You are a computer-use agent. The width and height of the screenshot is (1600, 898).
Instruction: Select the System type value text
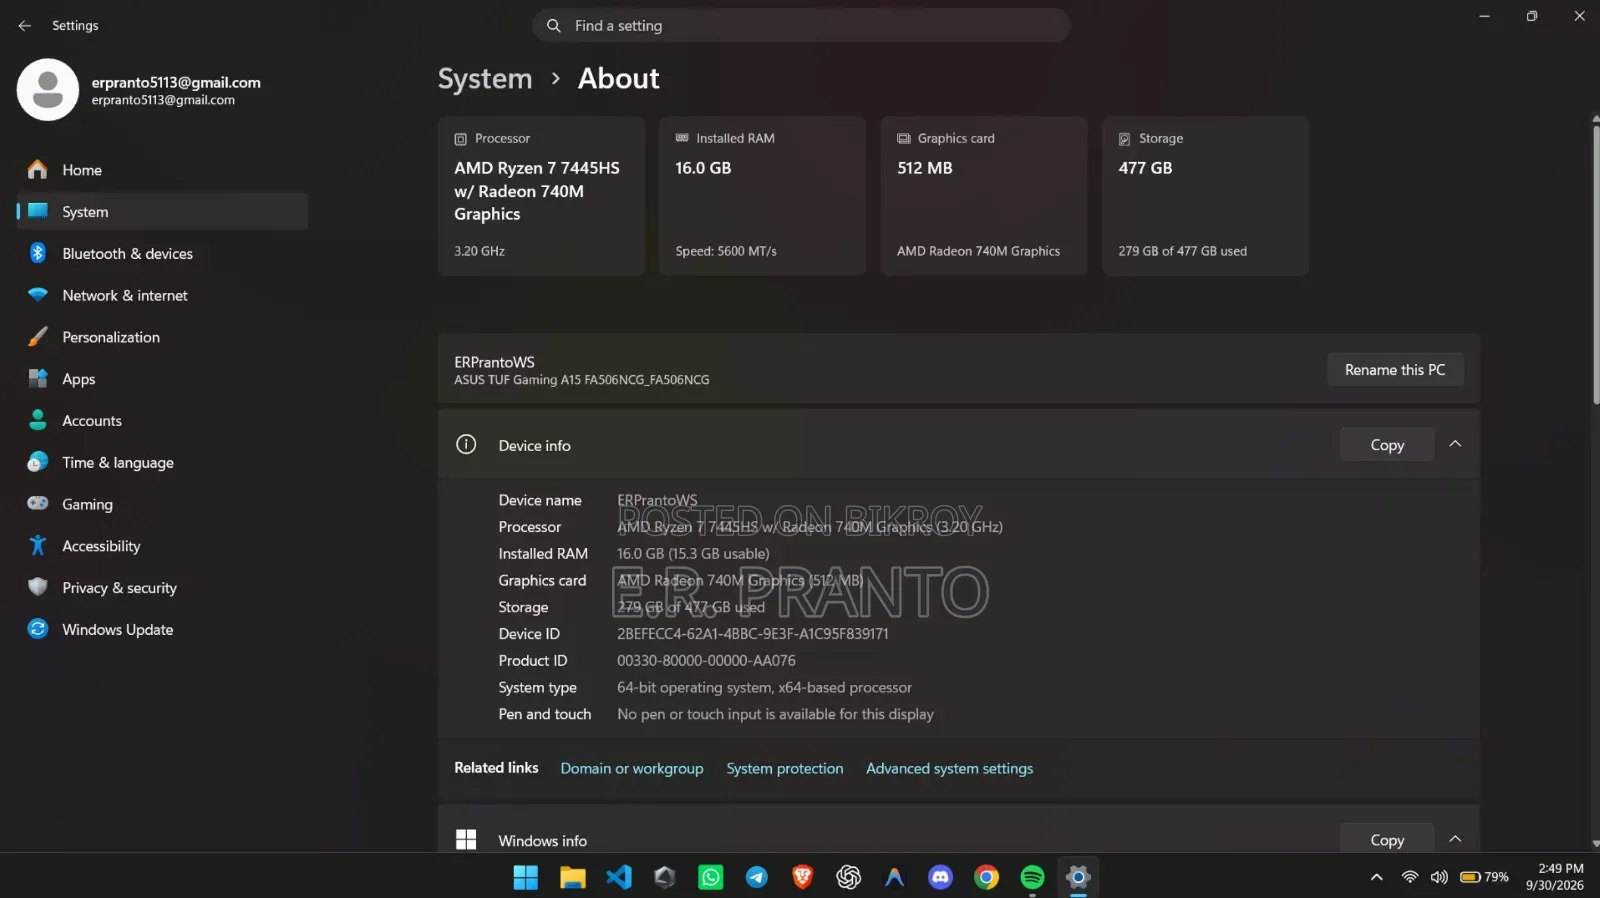coord(764,688)
